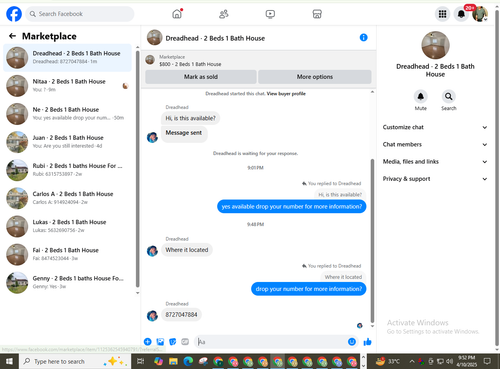Image resolution: width=500 pixels, height=369 pixels.
Task: Open the Facebook apps menu grid
Action: [x=442, y=14]
